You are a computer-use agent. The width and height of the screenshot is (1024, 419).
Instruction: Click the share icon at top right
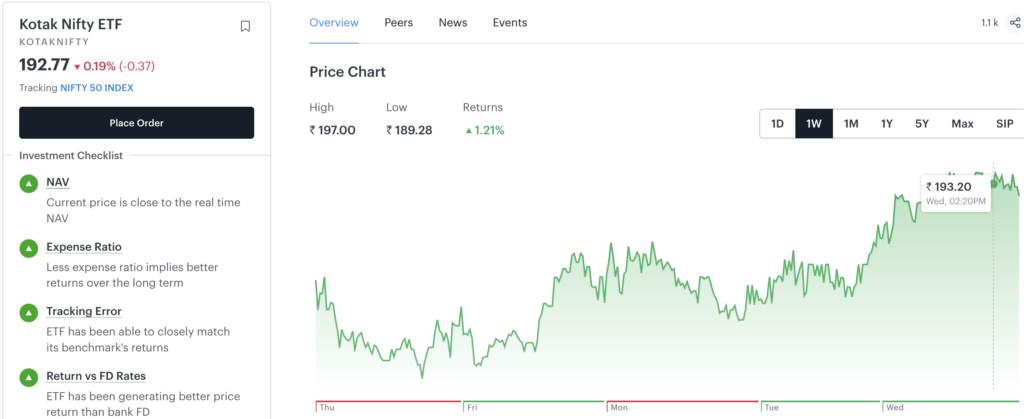coord(1014,23)
